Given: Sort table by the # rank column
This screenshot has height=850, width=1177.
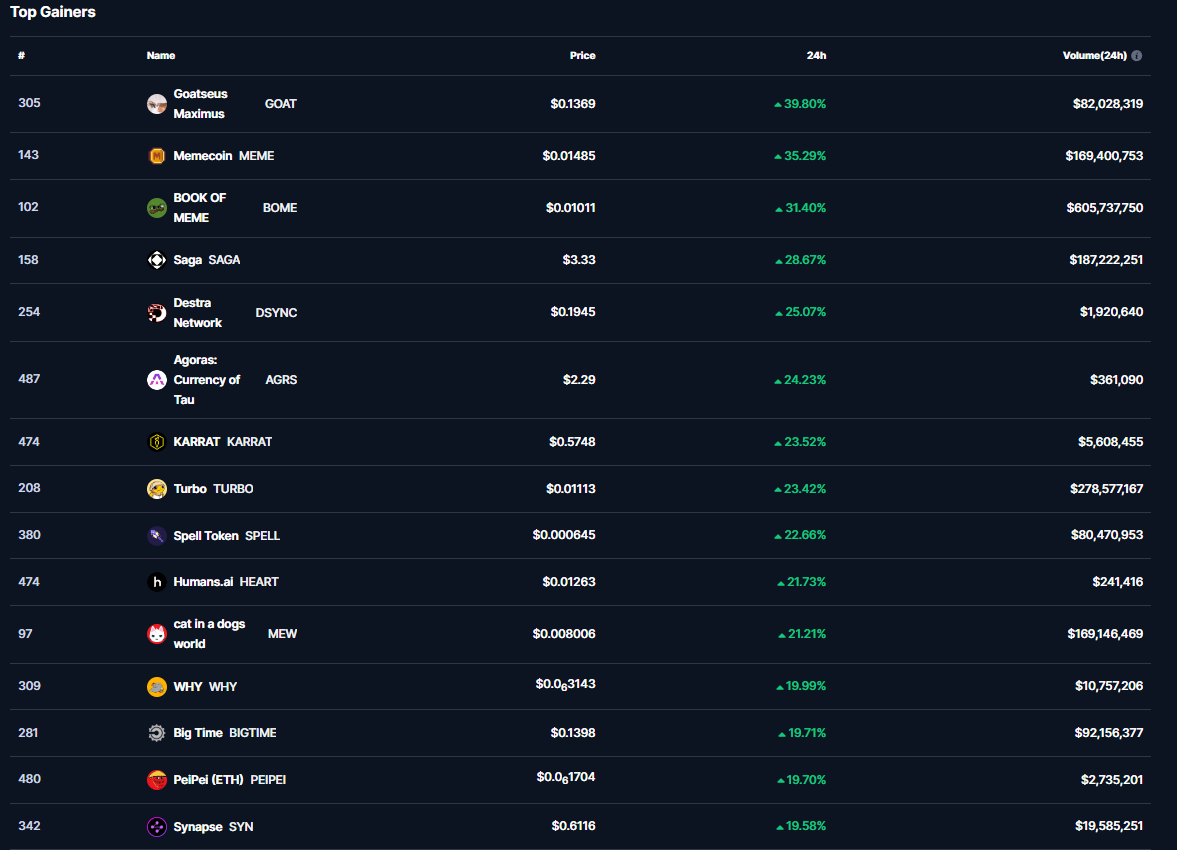Looking at the screenshot, I should pyautogui.click(x=22, y=56).
